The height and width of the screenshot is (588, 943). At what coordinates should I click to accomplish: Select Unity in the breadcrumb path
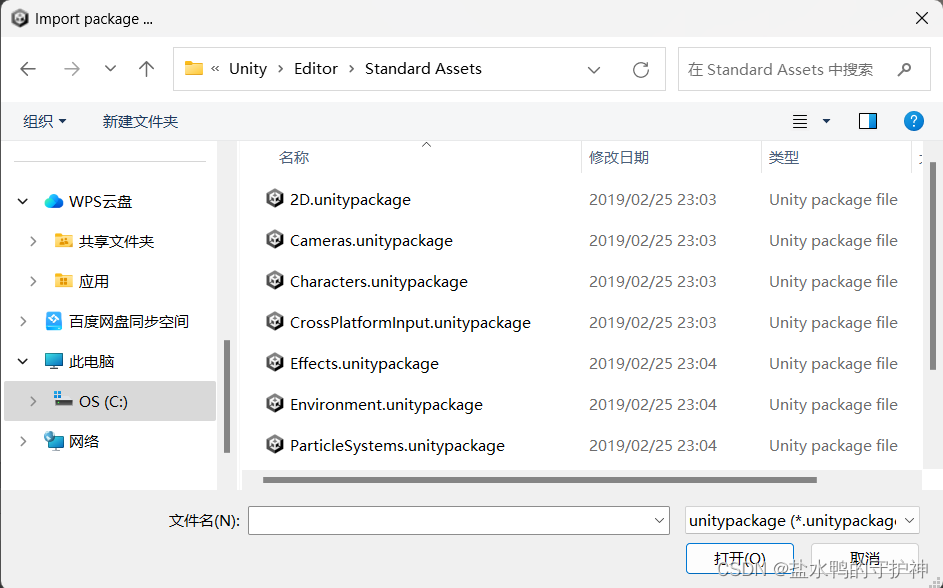(248, 69)
